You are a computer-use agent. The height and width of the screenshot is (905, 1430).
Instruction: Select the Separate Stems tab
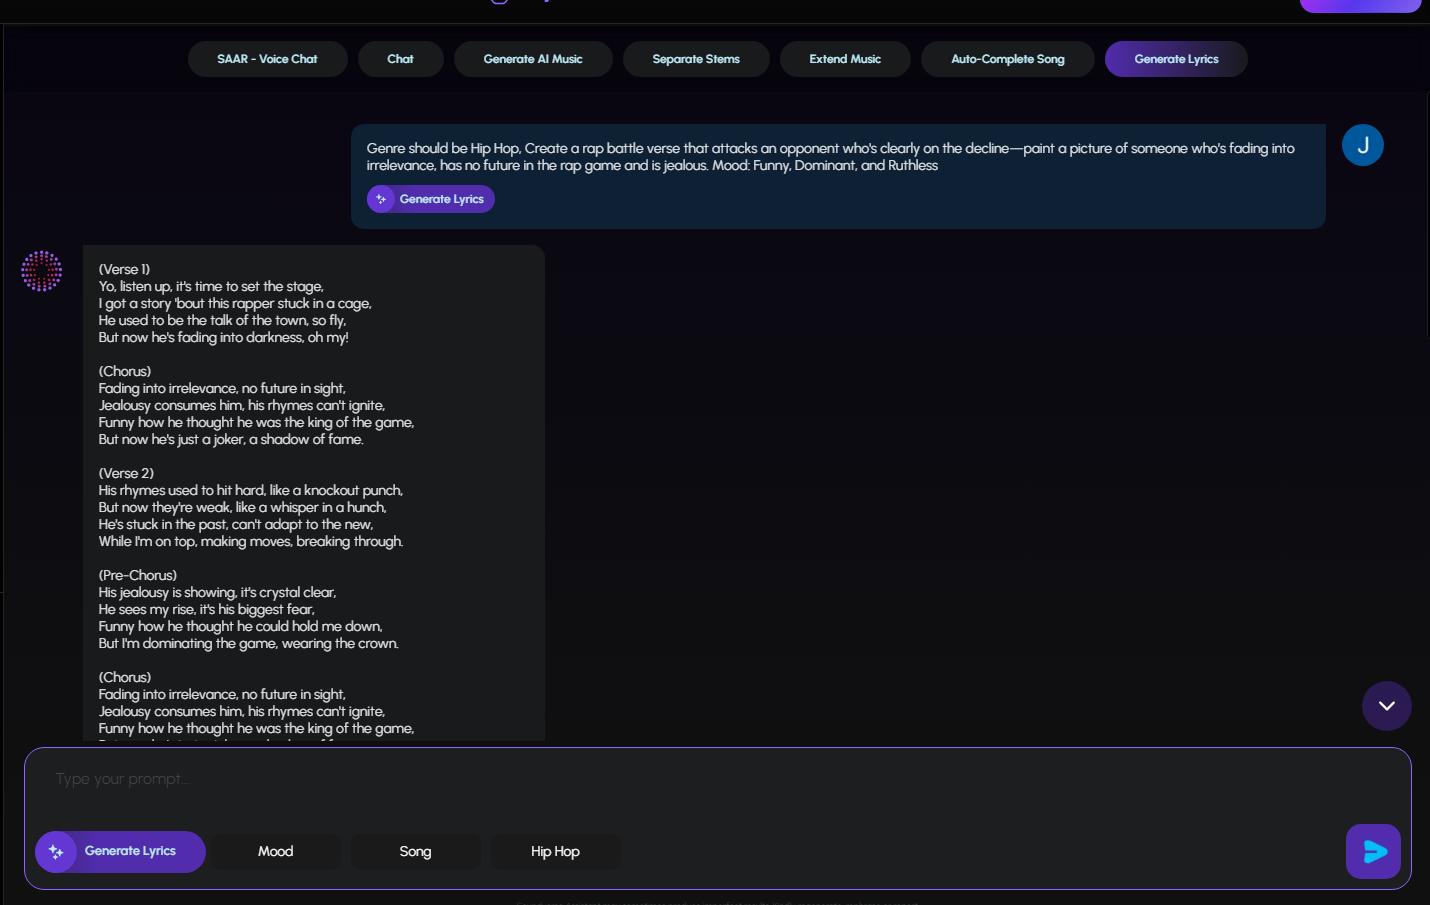[x=696, y=59]
